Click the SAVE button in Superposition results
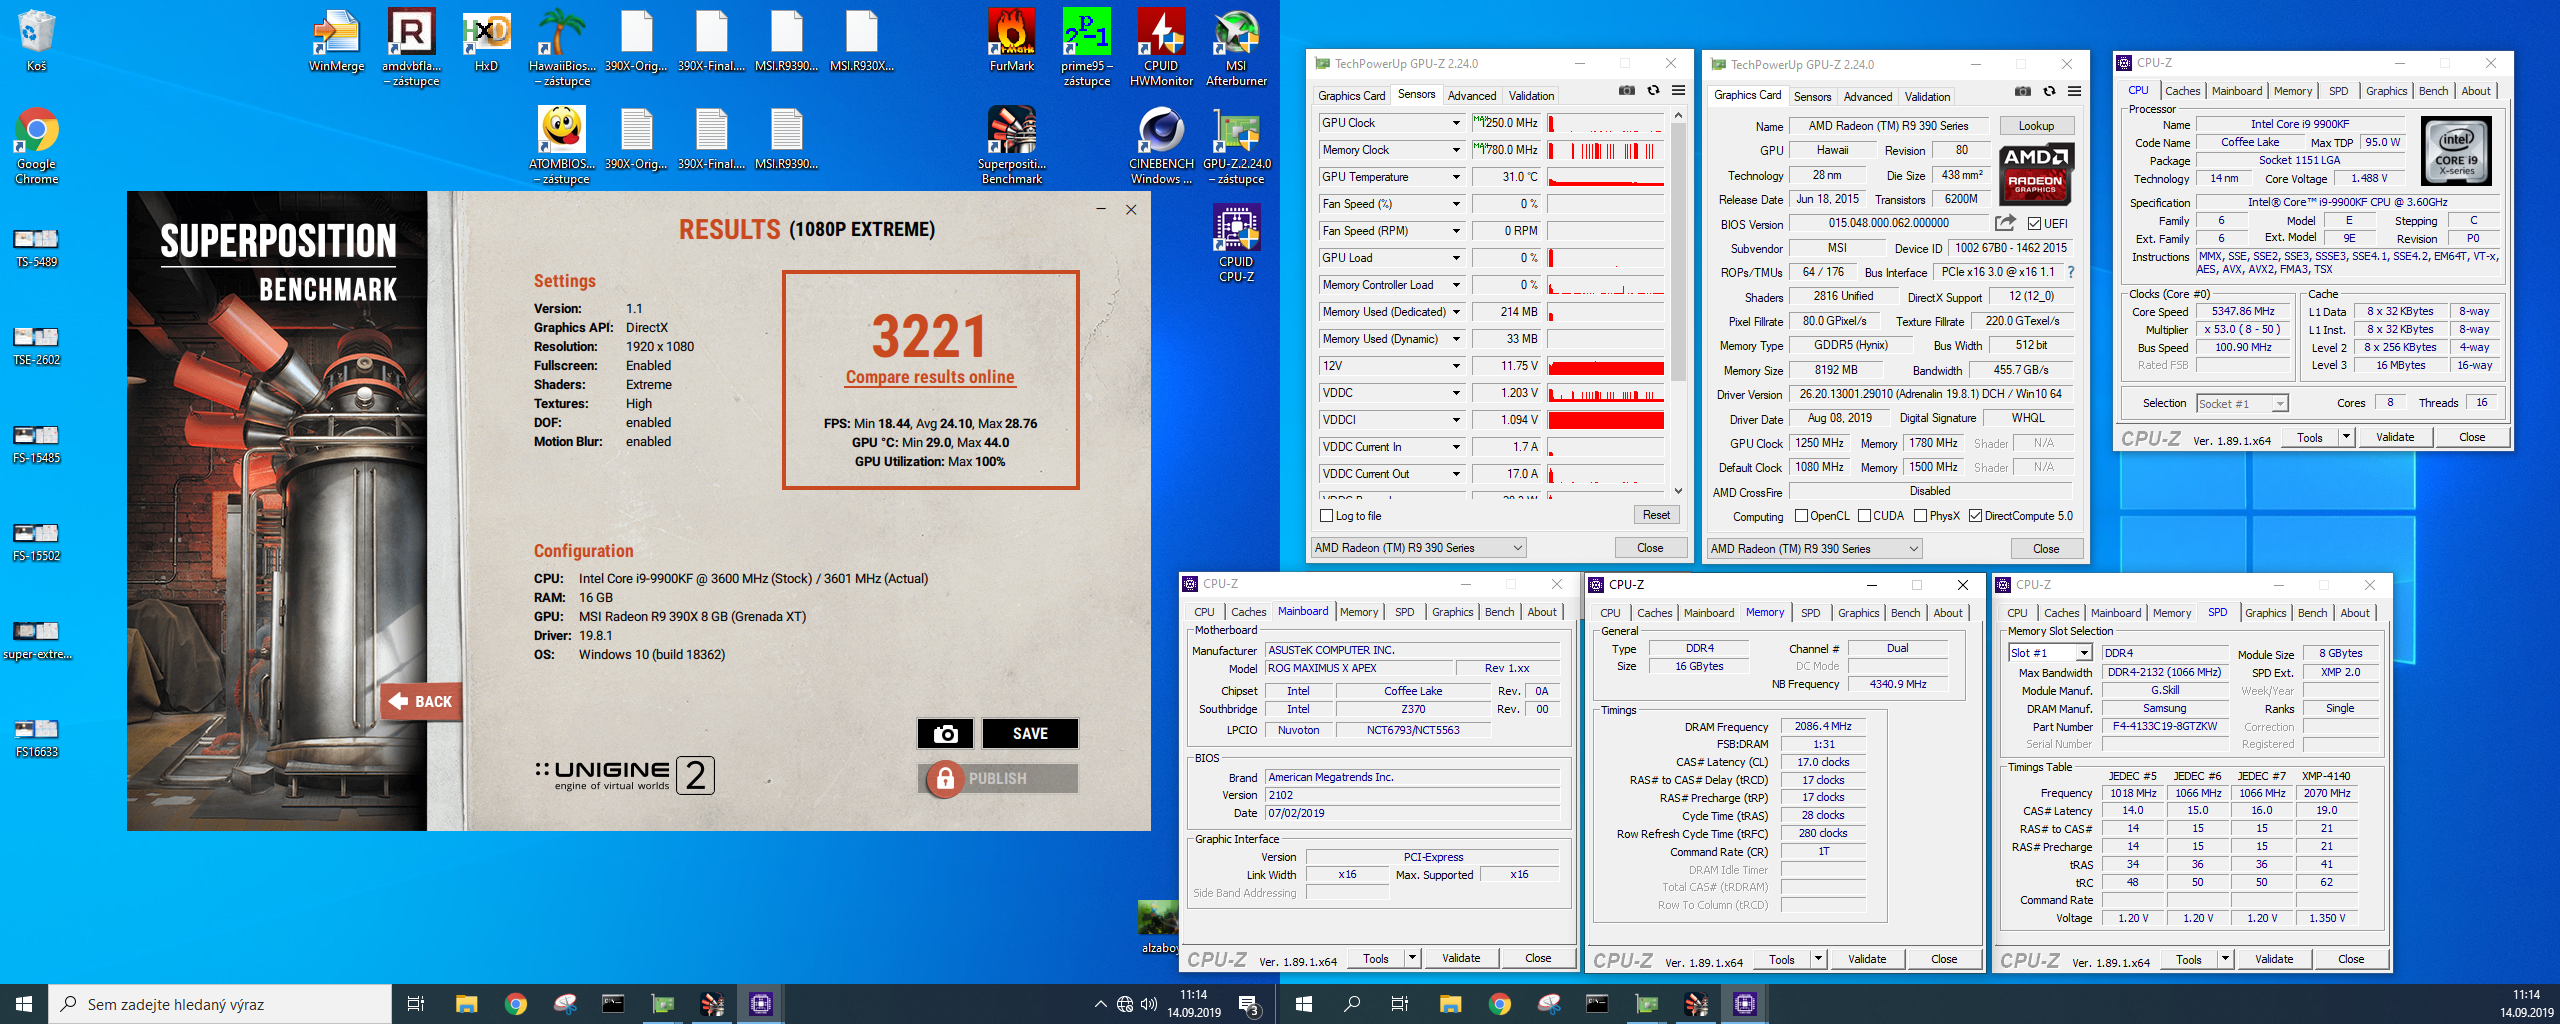The height and width of the screenshot is (1024, 2560). click(1030, 734)
